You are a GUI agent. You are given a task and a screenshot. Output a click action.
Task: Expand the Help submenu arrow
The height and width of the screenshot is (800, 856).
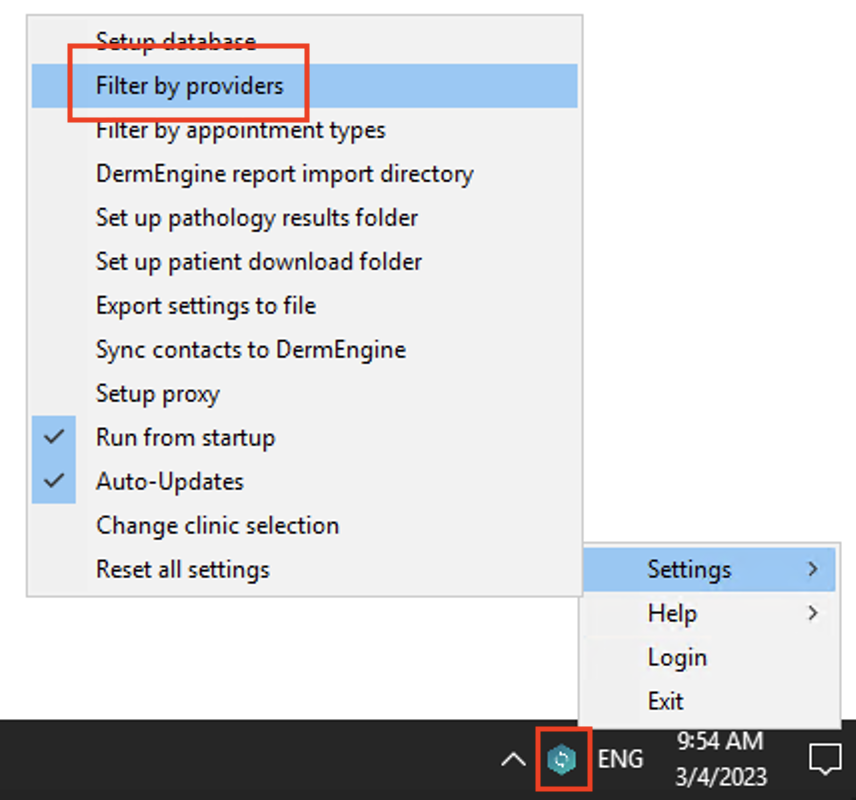[x=813, y=614]
